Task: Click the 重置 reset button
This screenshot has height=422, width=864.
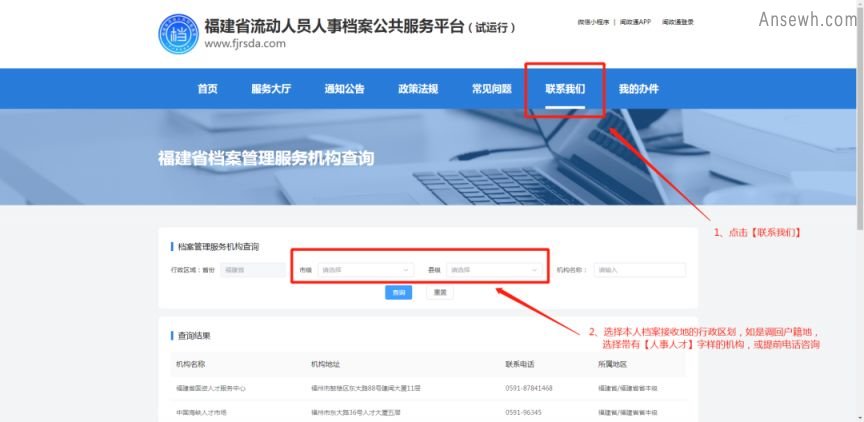Action: 437,293
